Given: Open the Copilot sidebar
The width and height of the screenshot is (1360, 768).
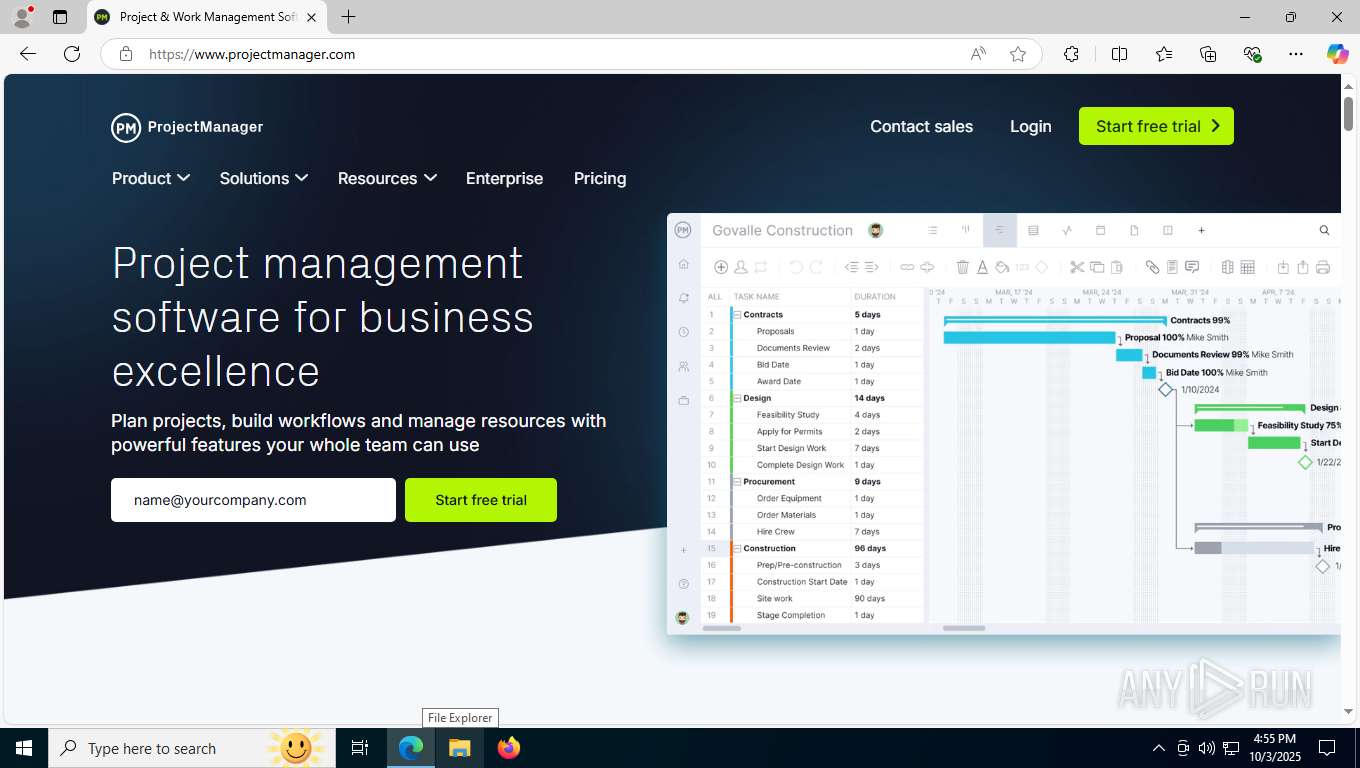Looking at the screenshot, I should pos(1338,54).
